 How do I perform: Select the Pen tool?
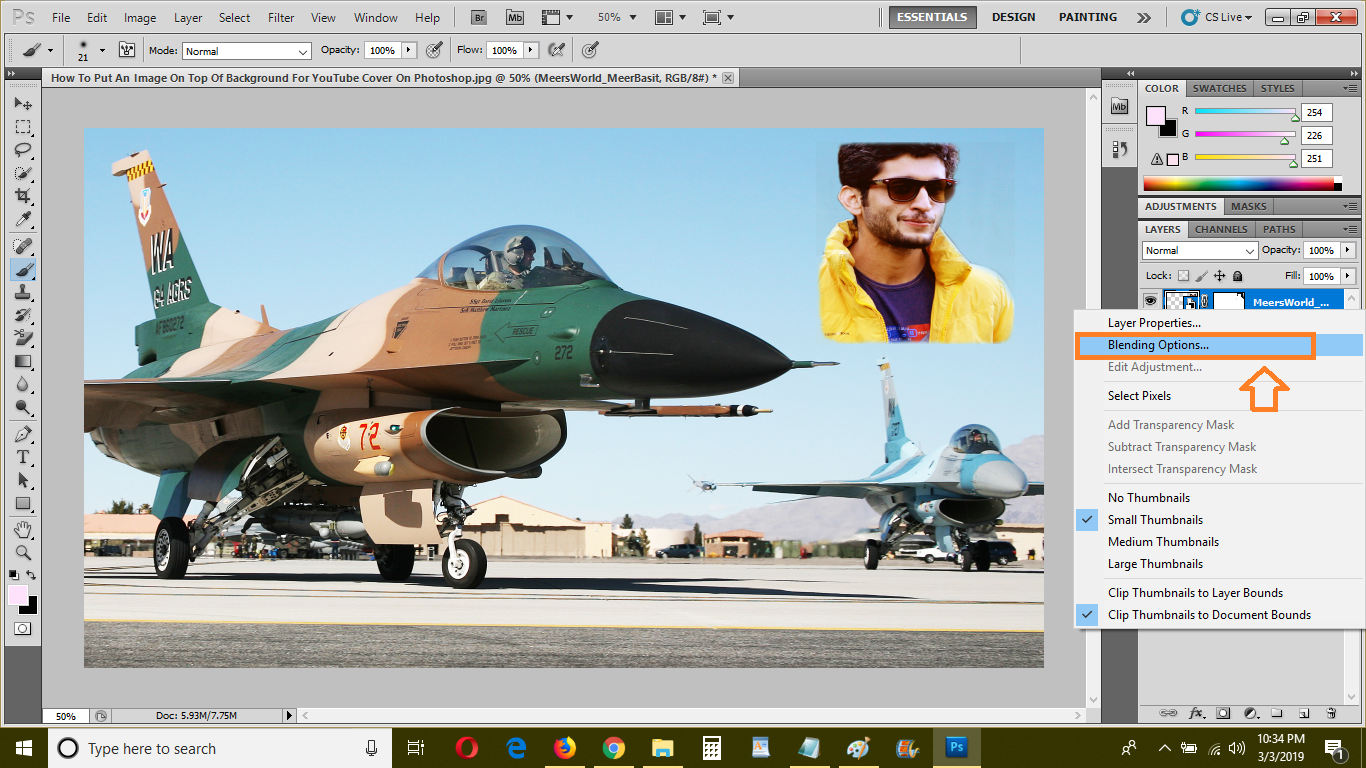[23, 435]
